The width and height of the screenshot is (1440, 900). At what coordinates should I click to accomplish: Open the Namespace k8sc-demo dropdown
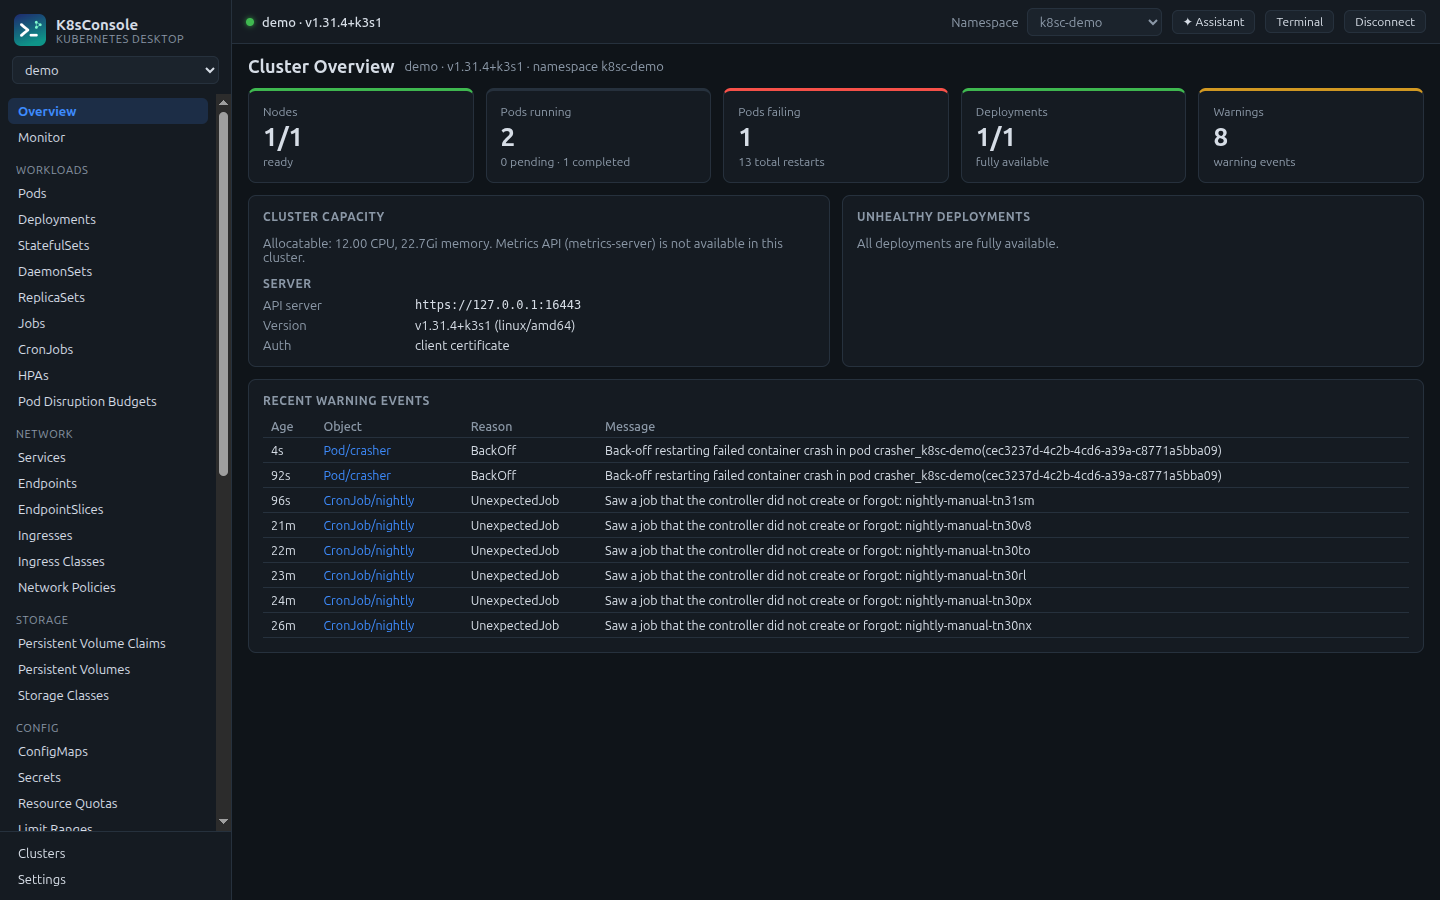[1094, 22]
